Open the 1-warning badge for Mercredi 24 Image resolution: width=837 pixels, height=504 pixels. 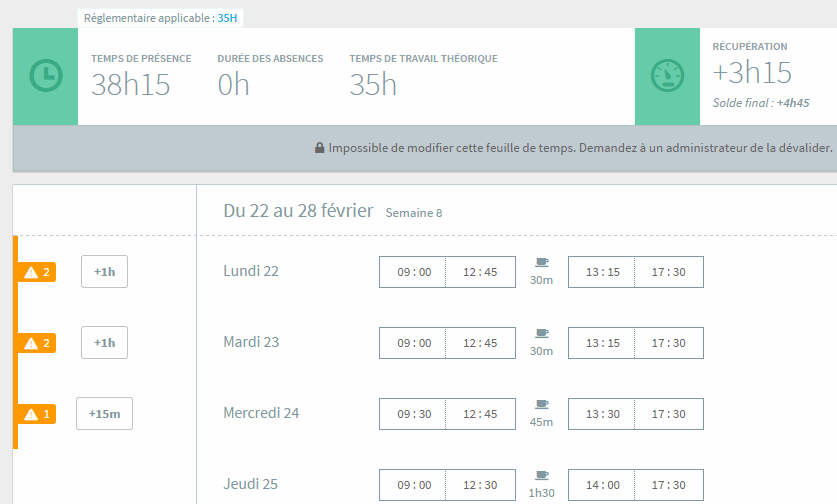pos(37,414)
